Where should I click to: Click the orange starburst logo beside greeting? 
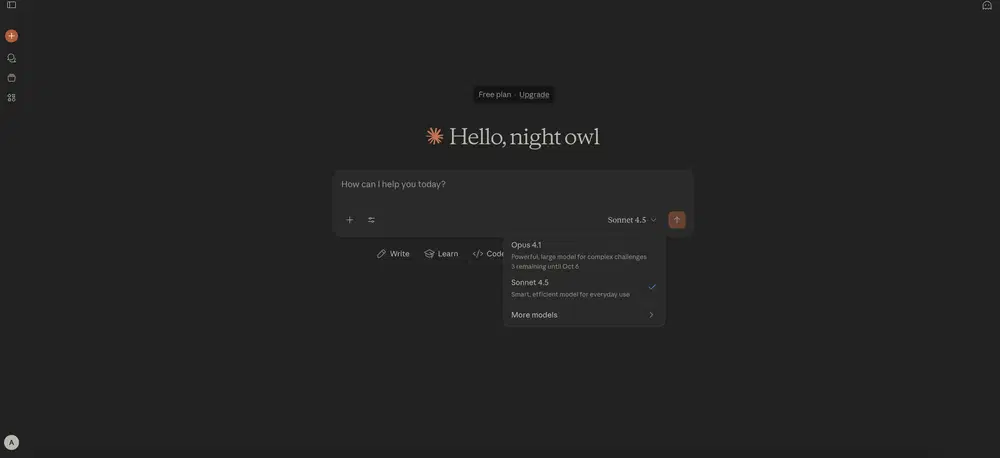point(434,136)
